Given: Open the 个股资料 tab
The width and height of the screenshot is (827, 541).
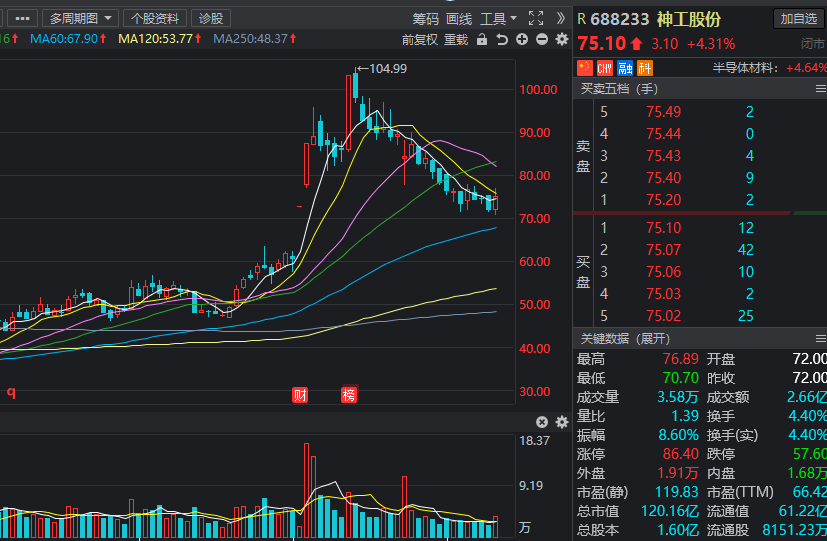Looking at the screenshot, I should click(x=155, y=18).
